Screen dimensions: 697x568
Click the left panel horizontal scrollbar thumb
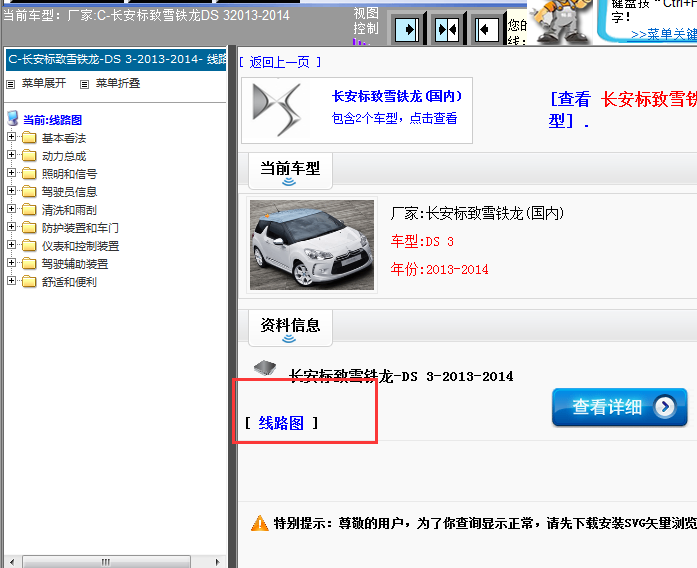tap(106, 562)
